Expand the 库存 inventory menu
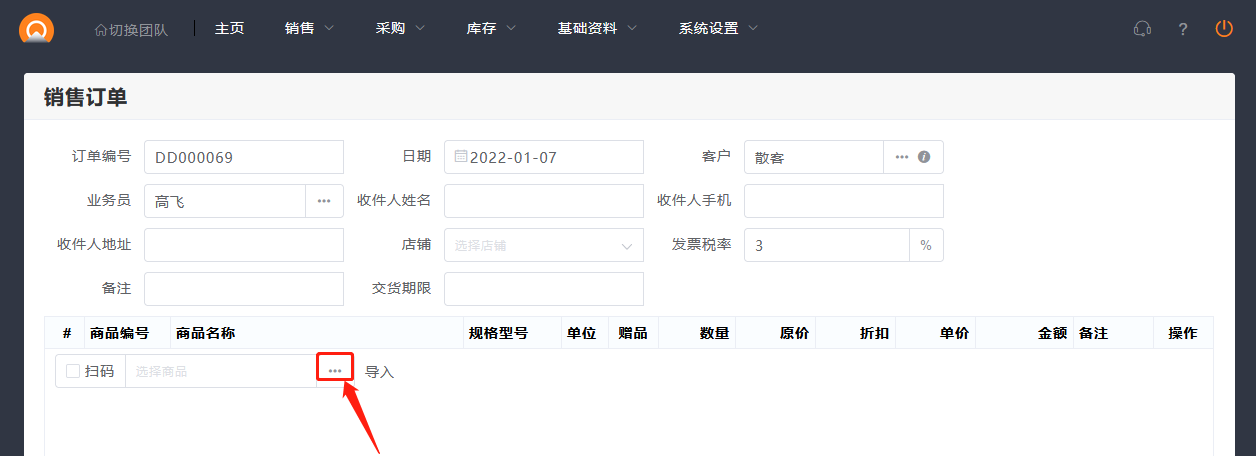The height and width of the screenshot is (456, 1256). [x=491, y=29]
